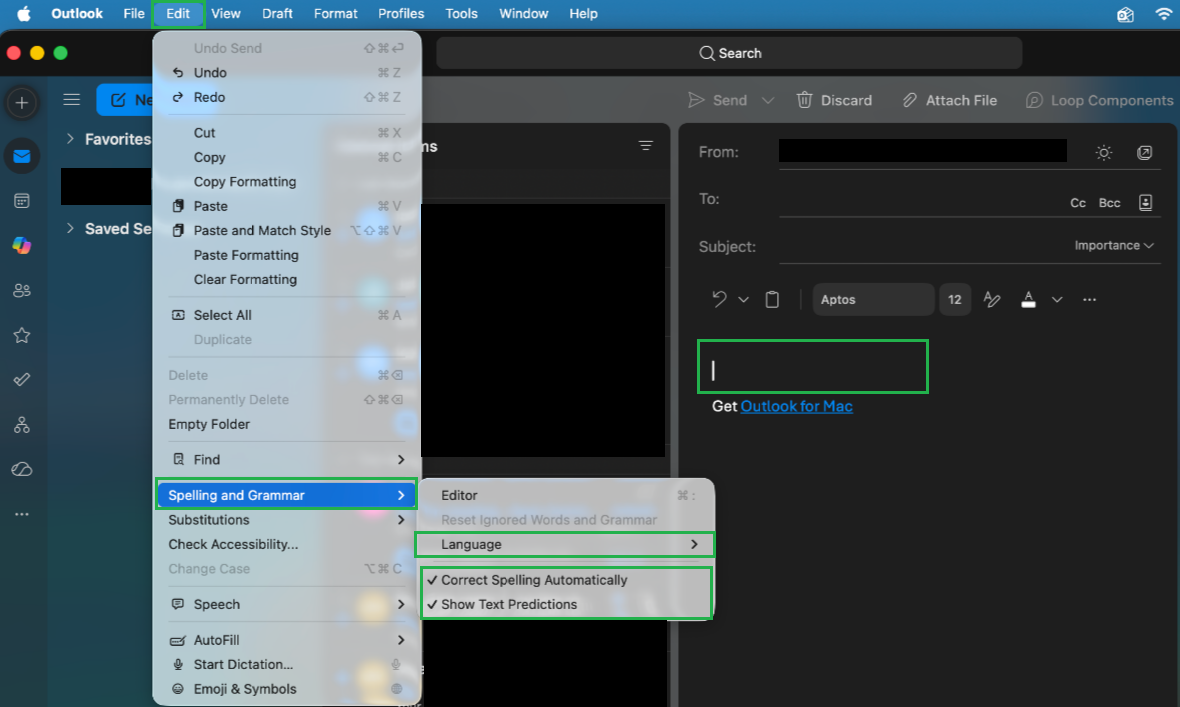Open the Format menu in menu bar
This screenshot has height=707, width=1180.
[x=336, y=14]
